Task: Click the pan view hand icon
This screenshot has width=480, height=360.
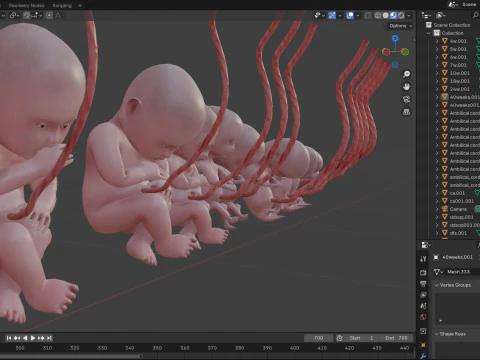Action: coord(406,87)
